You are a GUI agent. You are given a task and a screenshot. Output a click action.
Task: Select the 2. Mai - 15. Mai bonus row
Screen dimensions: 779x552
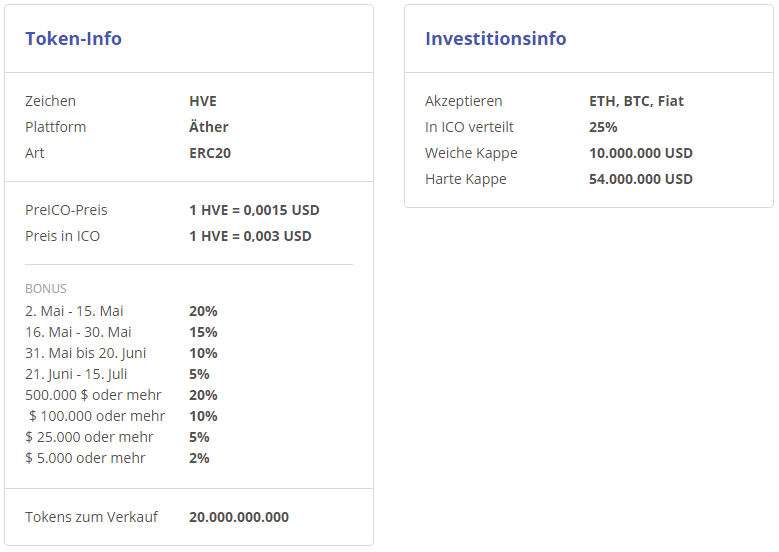(x=121, y=311)
